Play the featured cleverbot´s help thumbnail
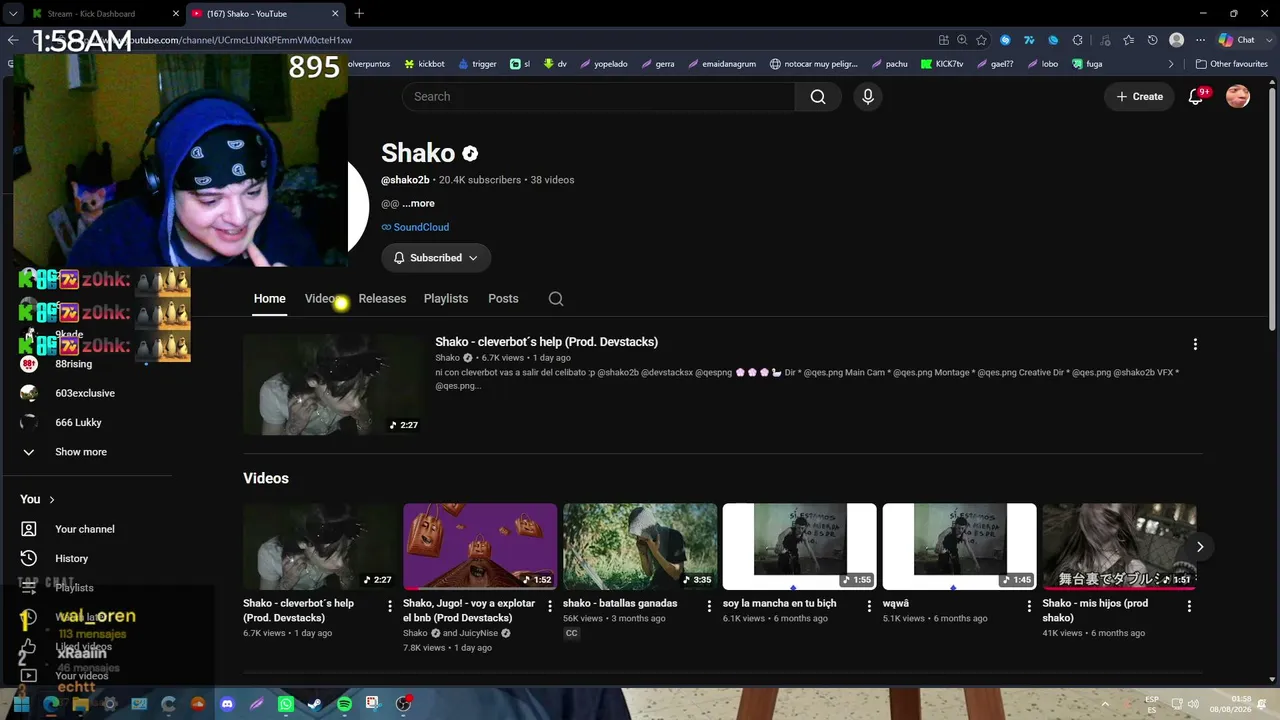Image resolution: width=1280 pixels, height=720 pixels. click(x=333, y=385)
